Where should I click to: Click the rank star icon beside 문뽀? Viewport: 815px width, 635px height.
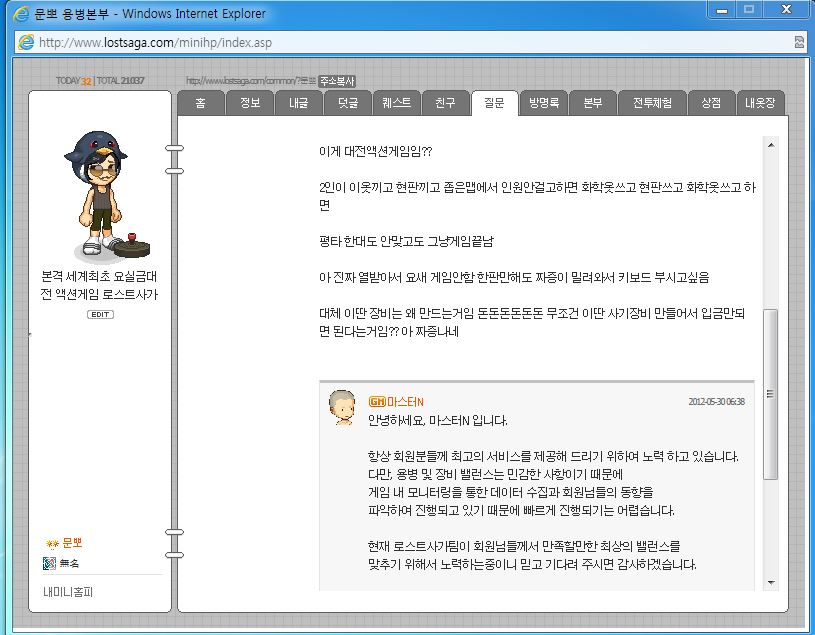click(52, 544)
